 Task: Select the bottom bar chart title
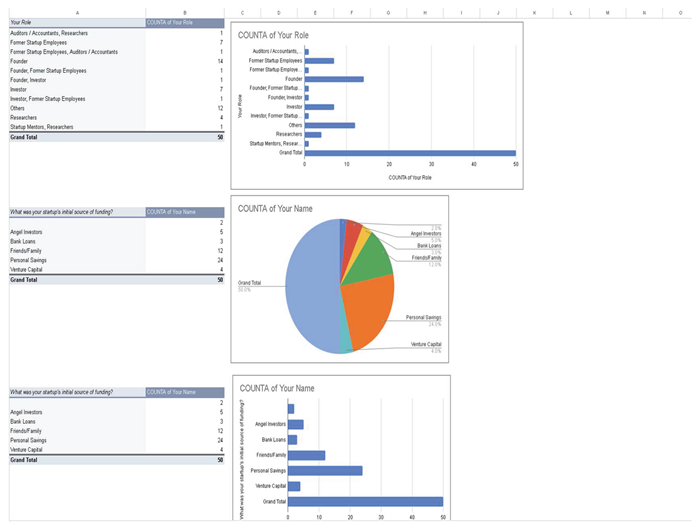point(276,388)
